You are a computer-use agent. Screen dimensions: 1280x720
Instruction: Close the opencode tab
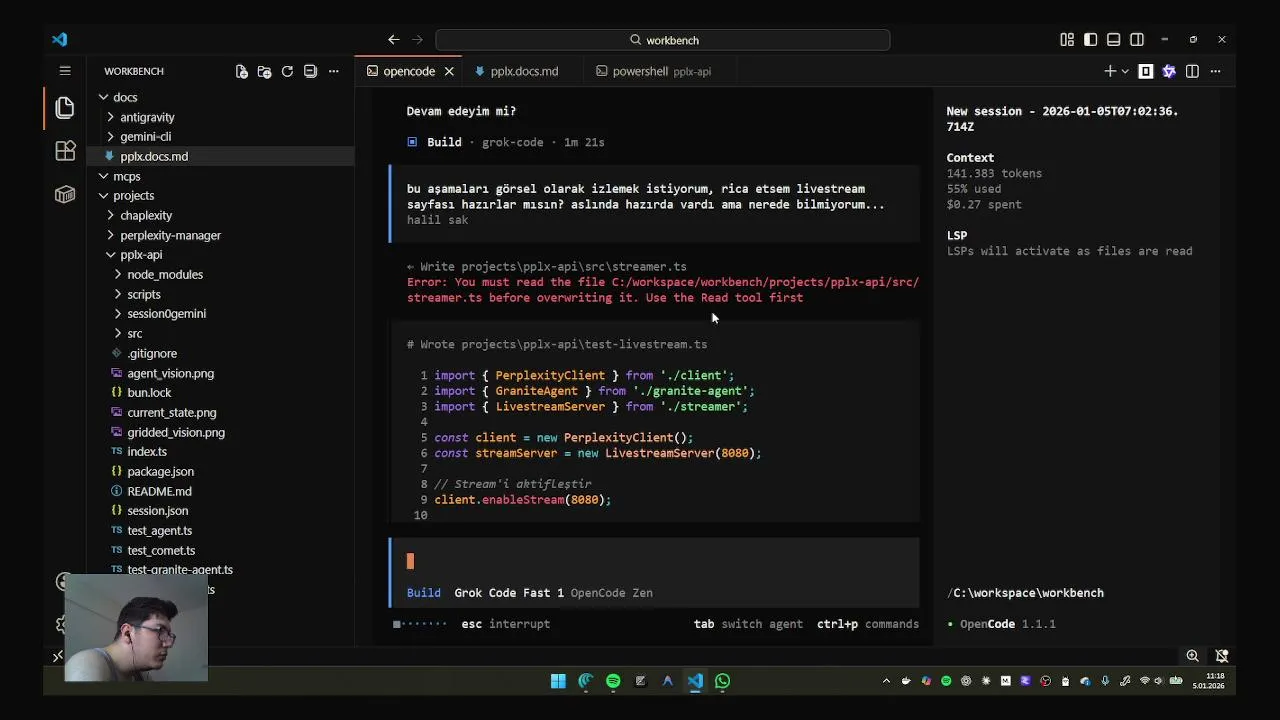click(449, 71)
